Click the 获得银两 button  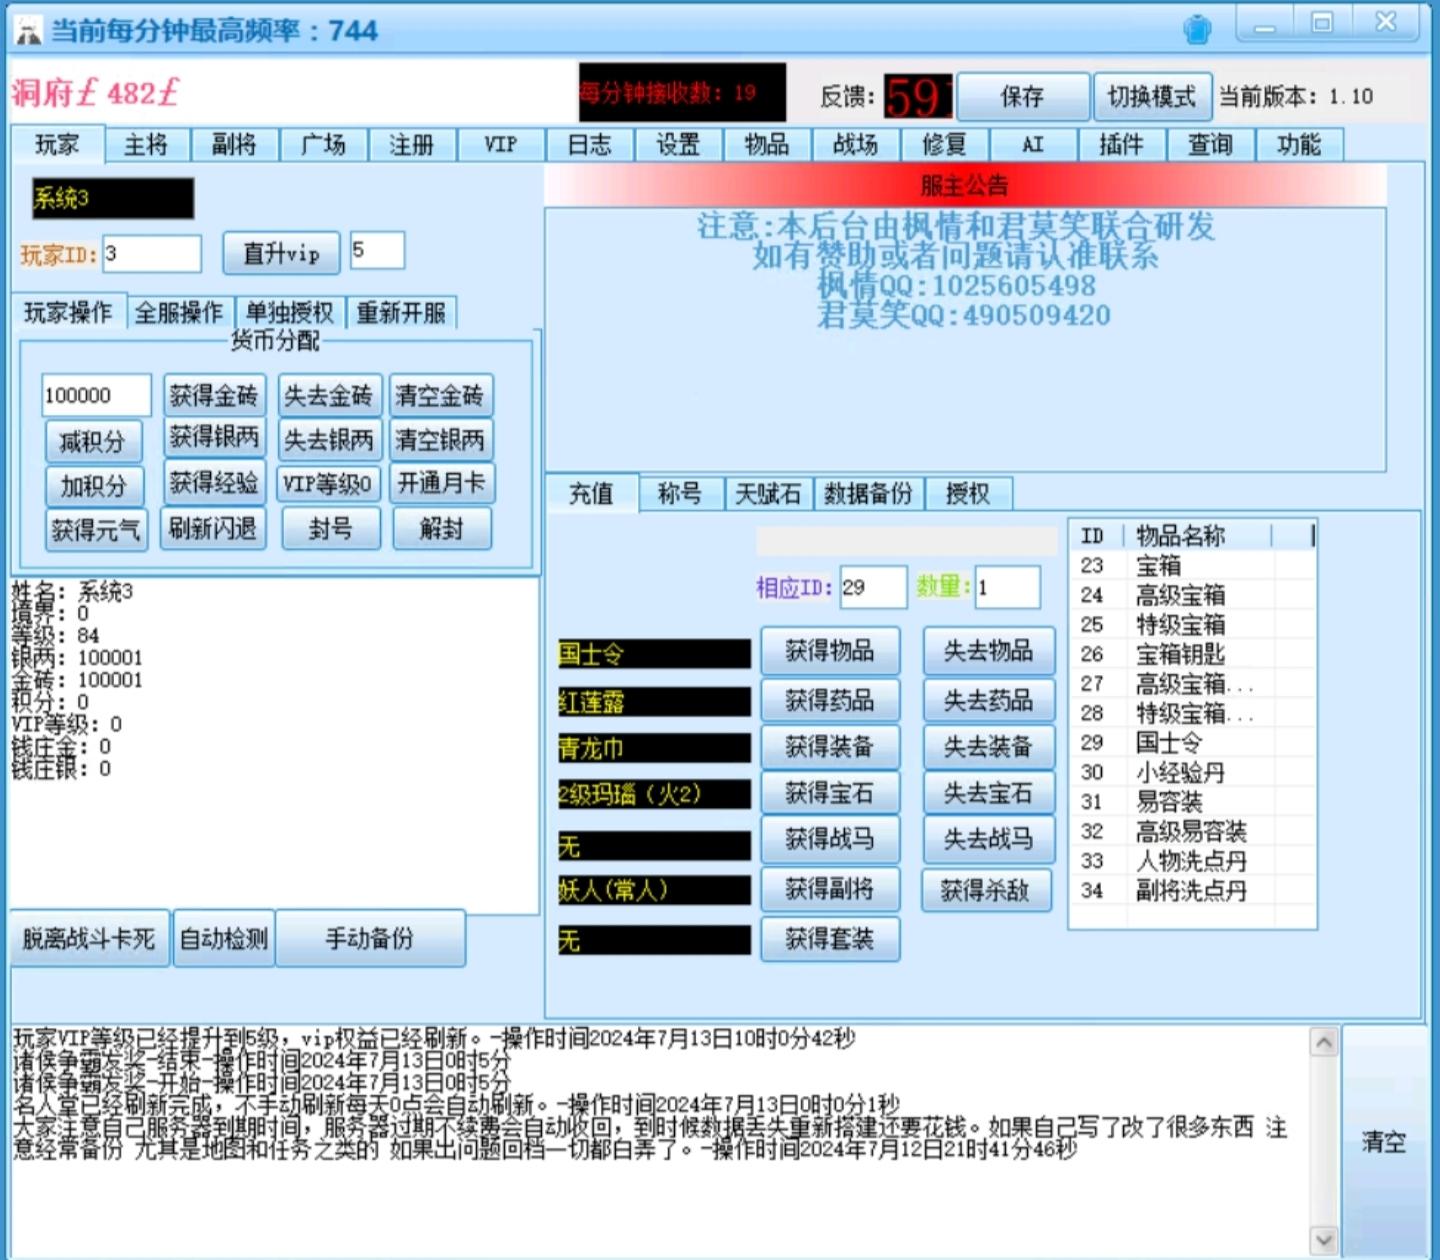click(214, 438)
